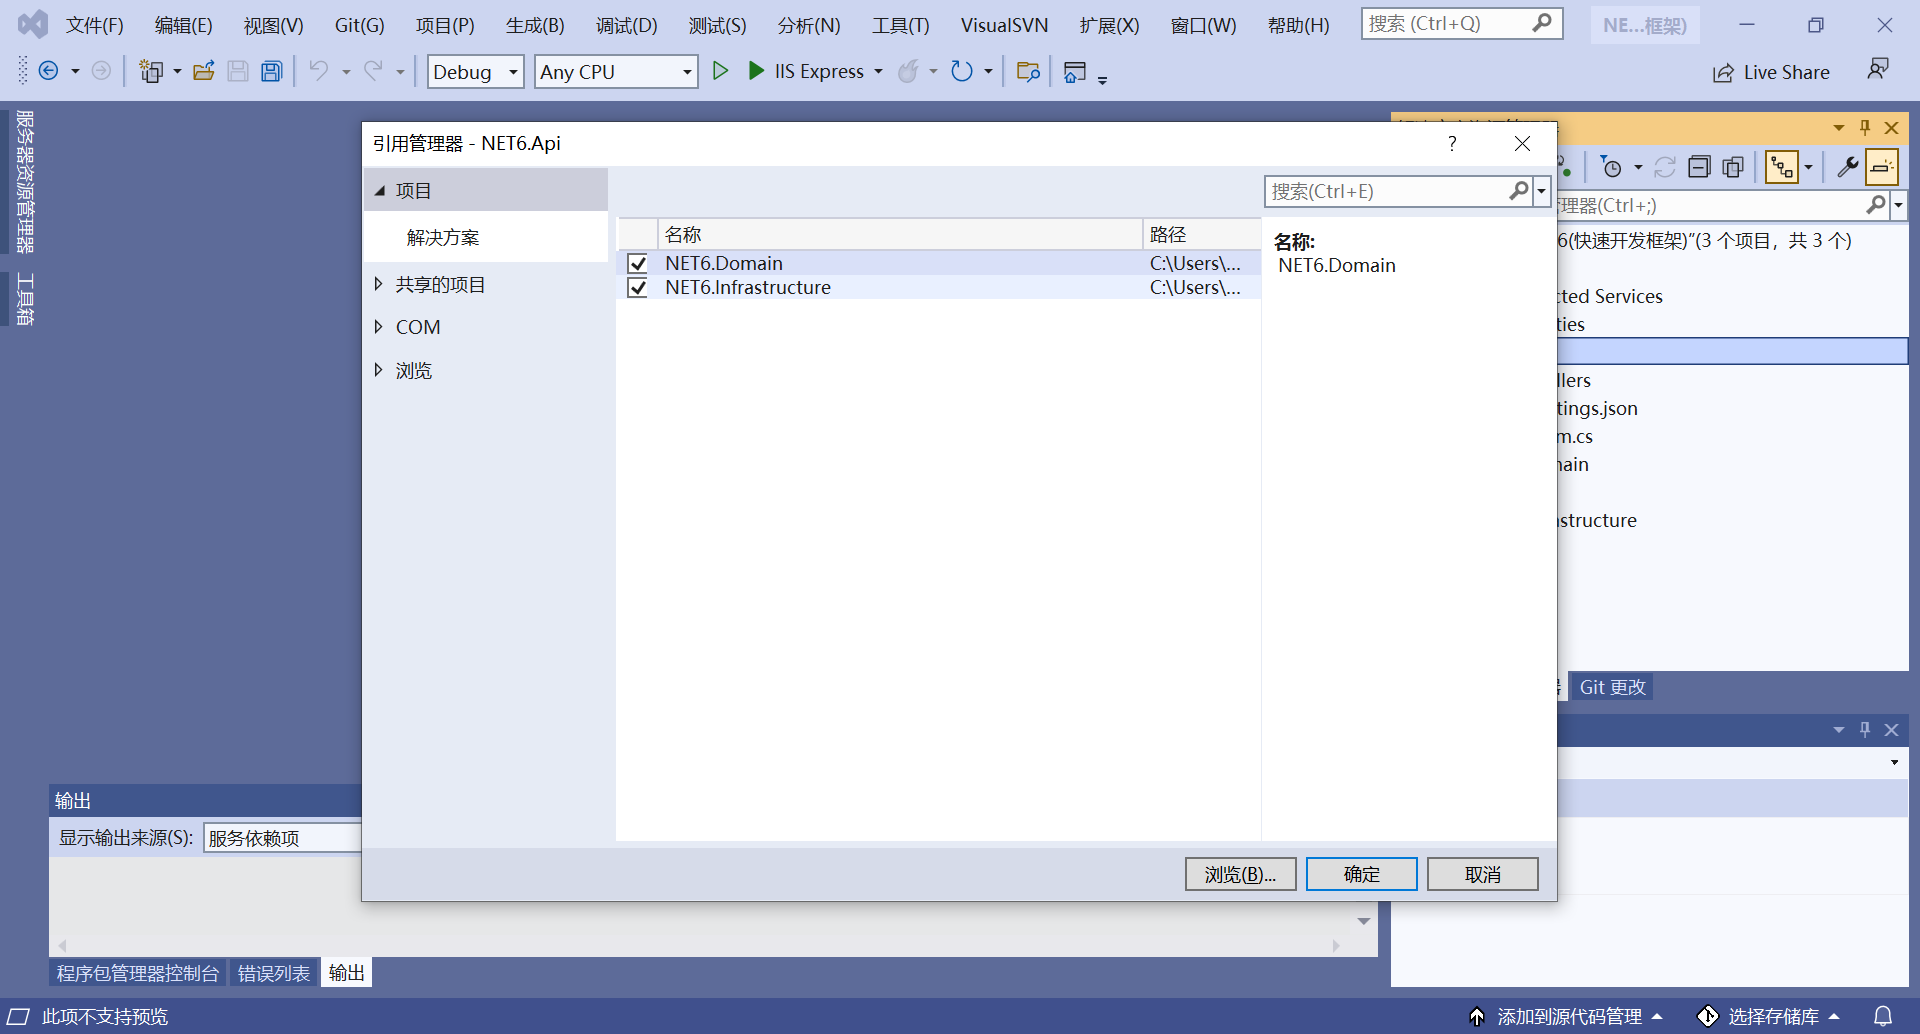Uncheck the NET6.Infrastructure reference checkbox

click(637, 287)
